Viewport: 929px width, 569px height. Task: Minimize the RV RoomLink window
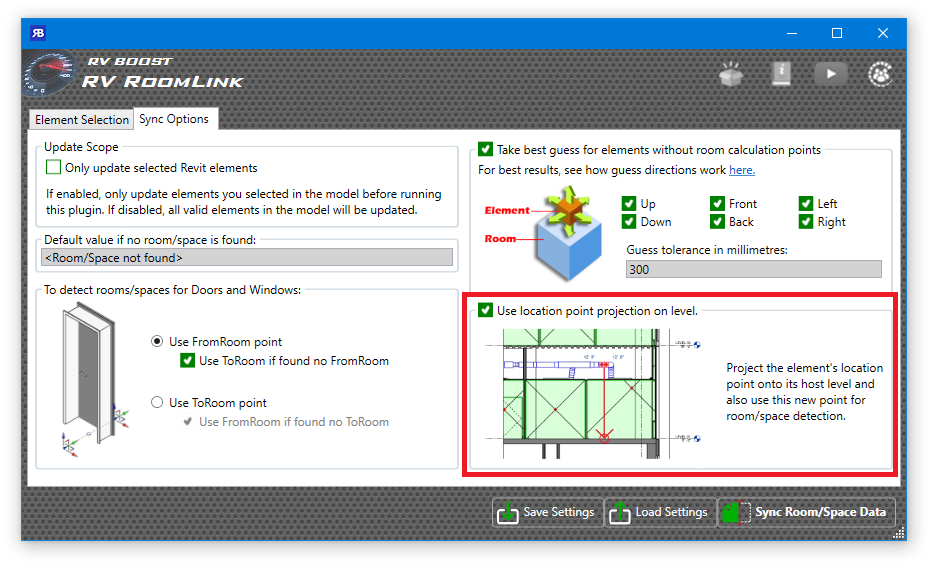(x=792, y=33)
